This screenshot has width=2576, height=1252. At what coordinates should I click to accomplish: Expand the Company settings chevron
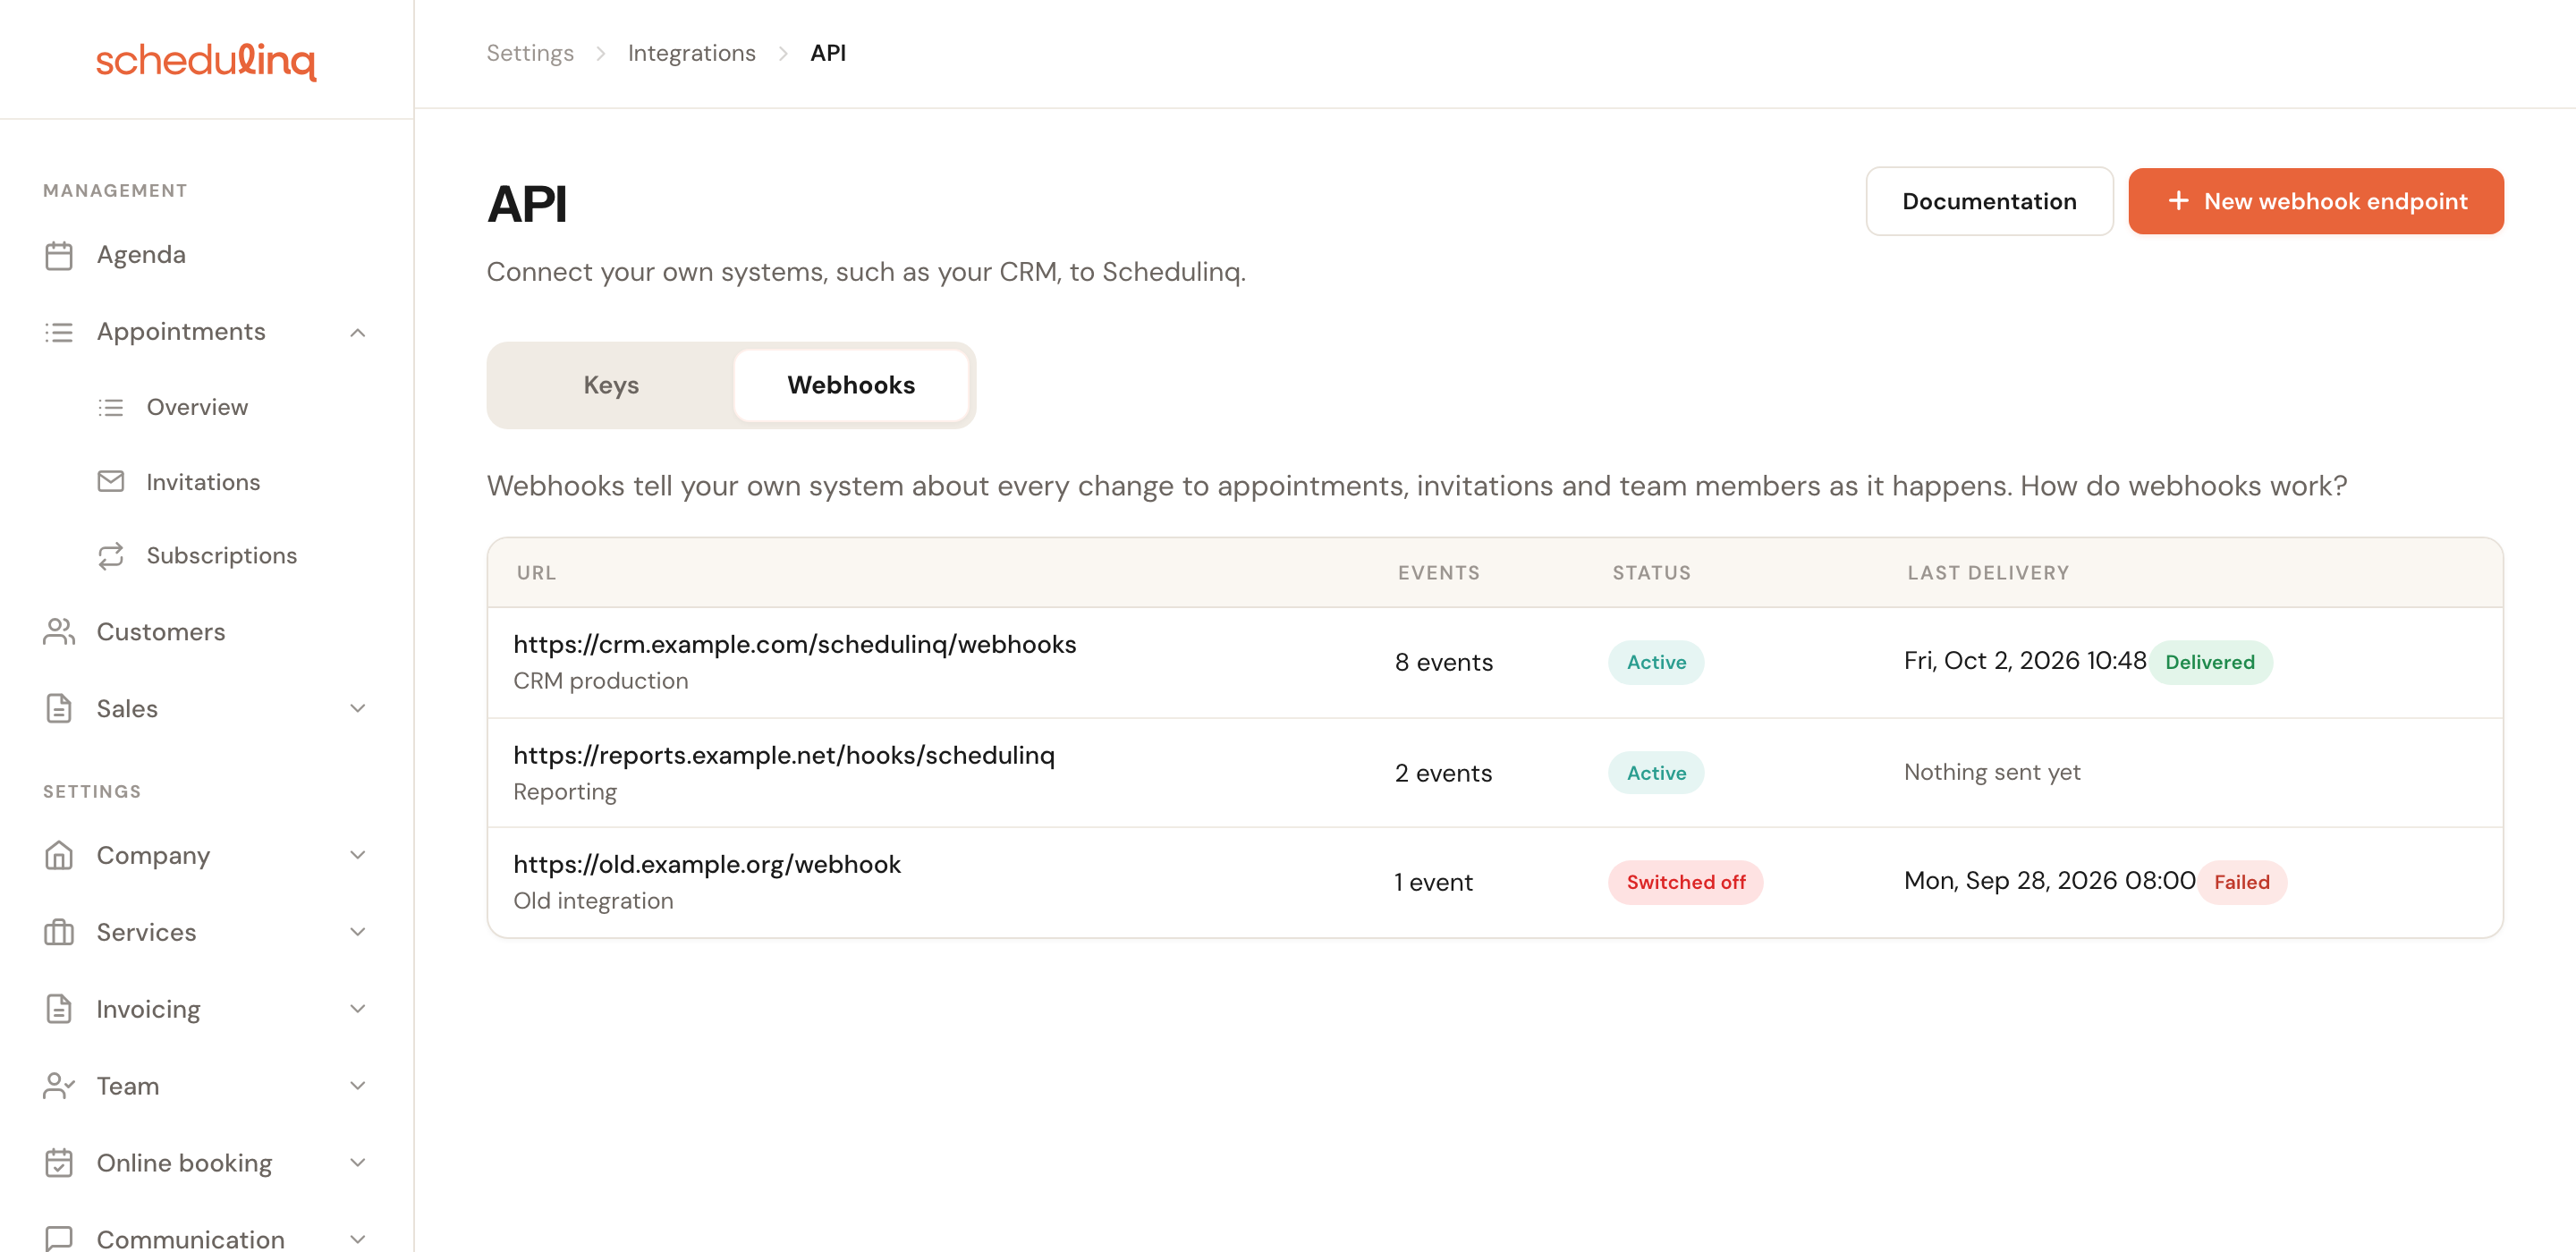(x=358, y=855)
